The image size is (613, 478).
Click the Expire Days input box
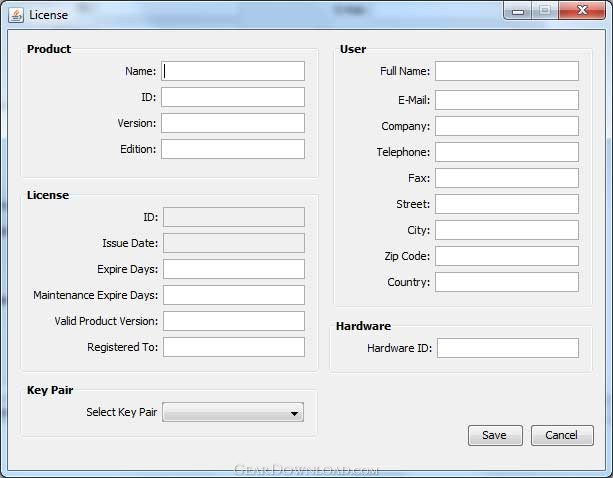(233, 269)
